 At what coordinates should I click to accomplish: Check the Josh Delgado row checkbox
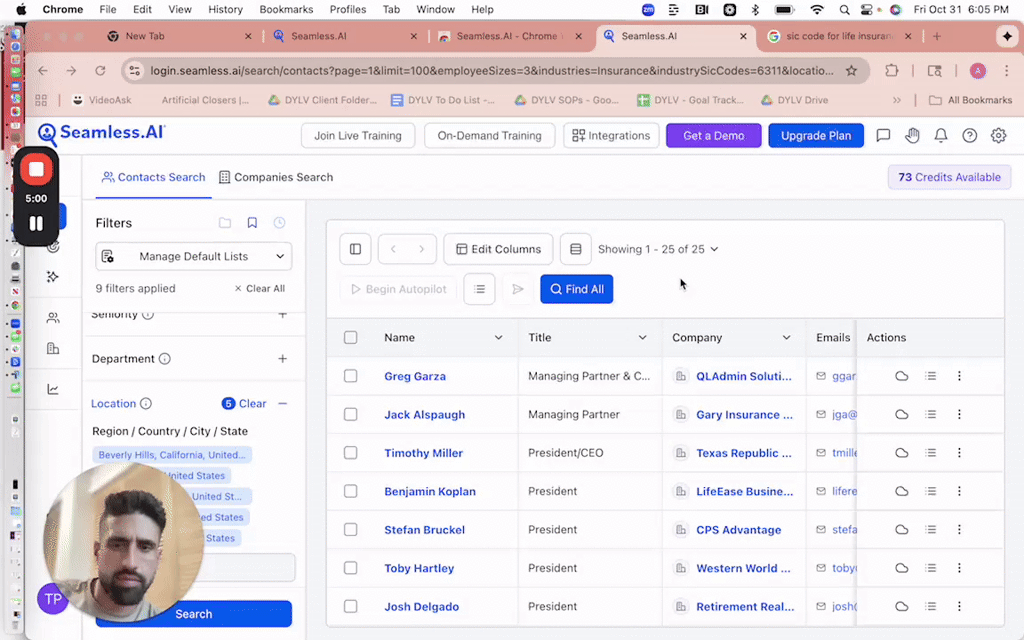[351, 606]
